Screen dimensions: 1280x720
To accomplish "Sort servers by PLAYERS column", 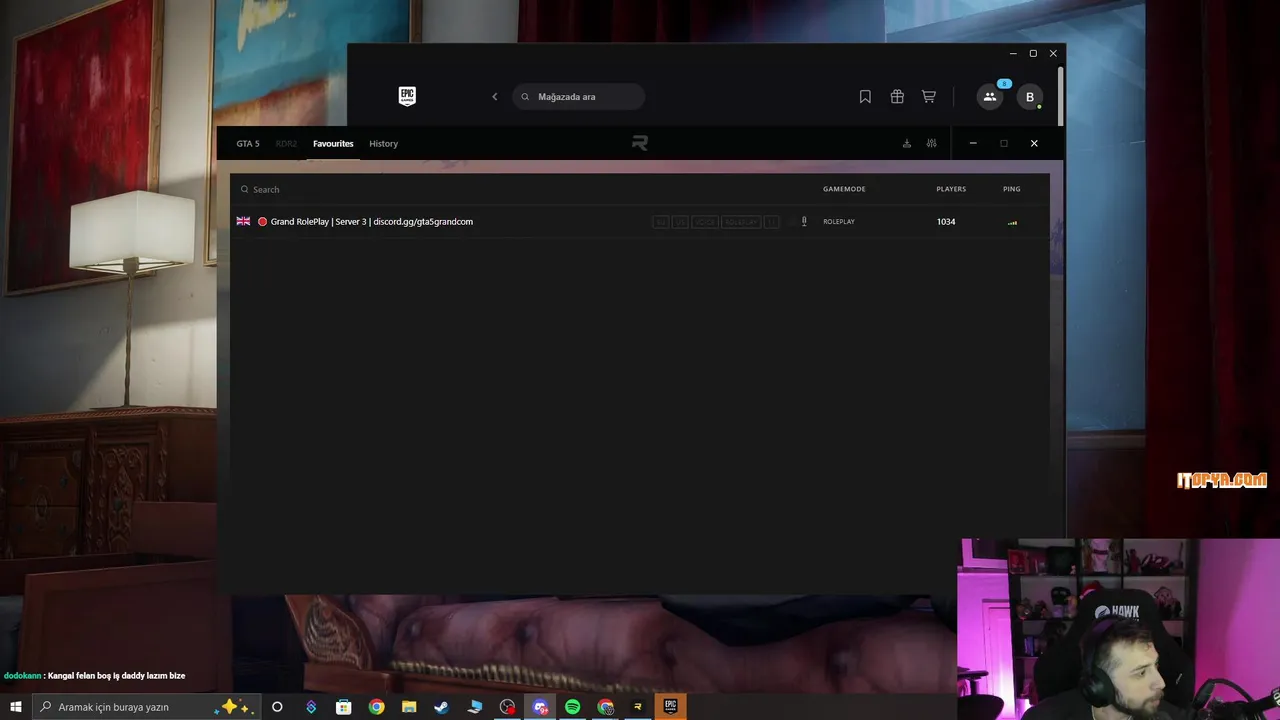I will point(951,189).
